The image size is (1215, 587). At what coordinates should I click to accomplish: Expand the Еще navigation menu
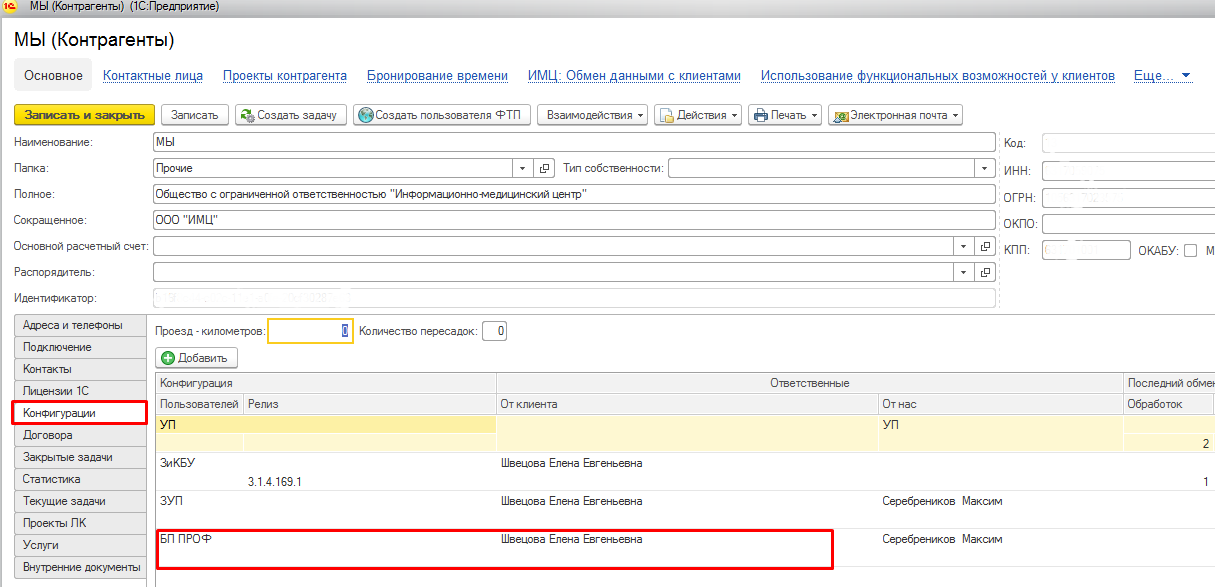1162,76
